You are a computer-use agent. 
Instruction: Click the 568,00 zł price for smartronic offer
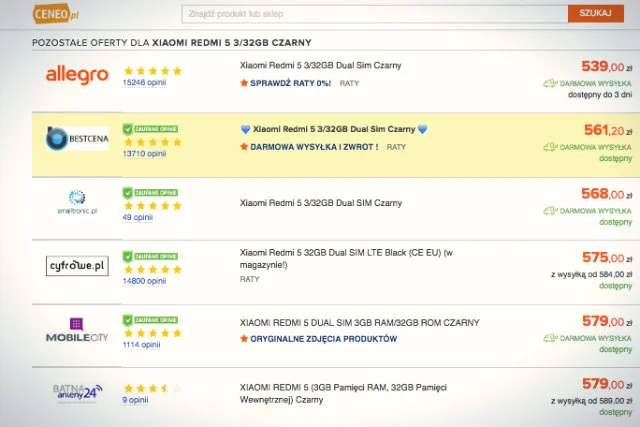(x=607, y=193)
